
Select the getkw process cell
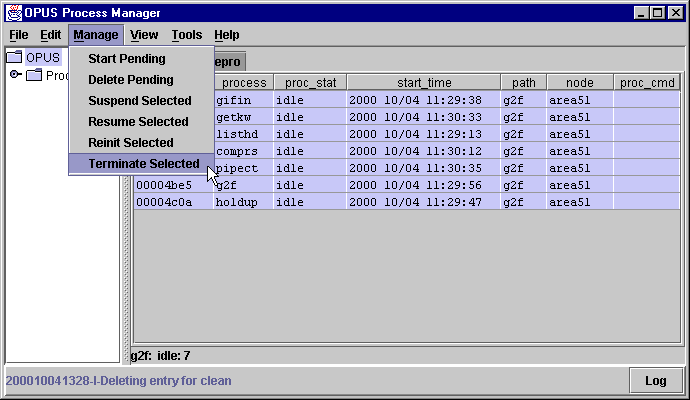click(x=244, y=117)
